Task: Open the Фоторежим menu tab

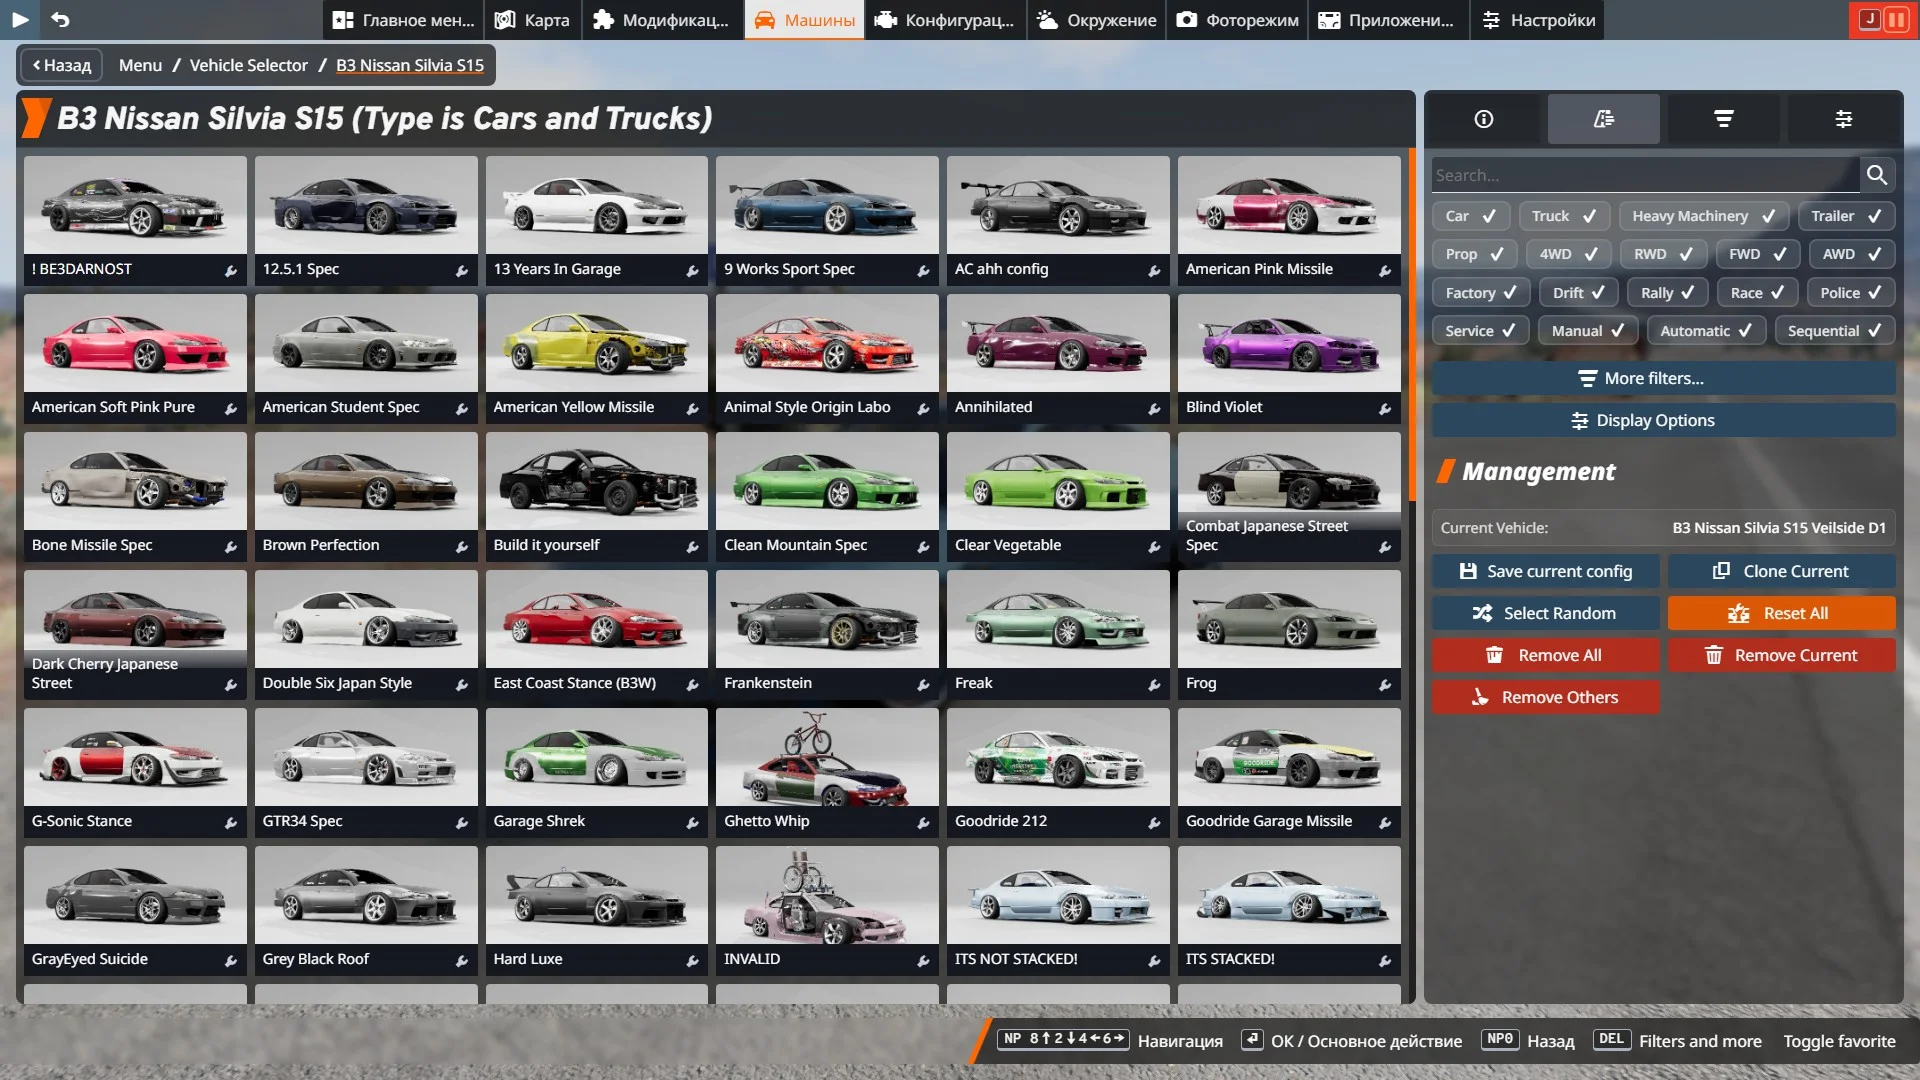Action: tap(1237, 20)
